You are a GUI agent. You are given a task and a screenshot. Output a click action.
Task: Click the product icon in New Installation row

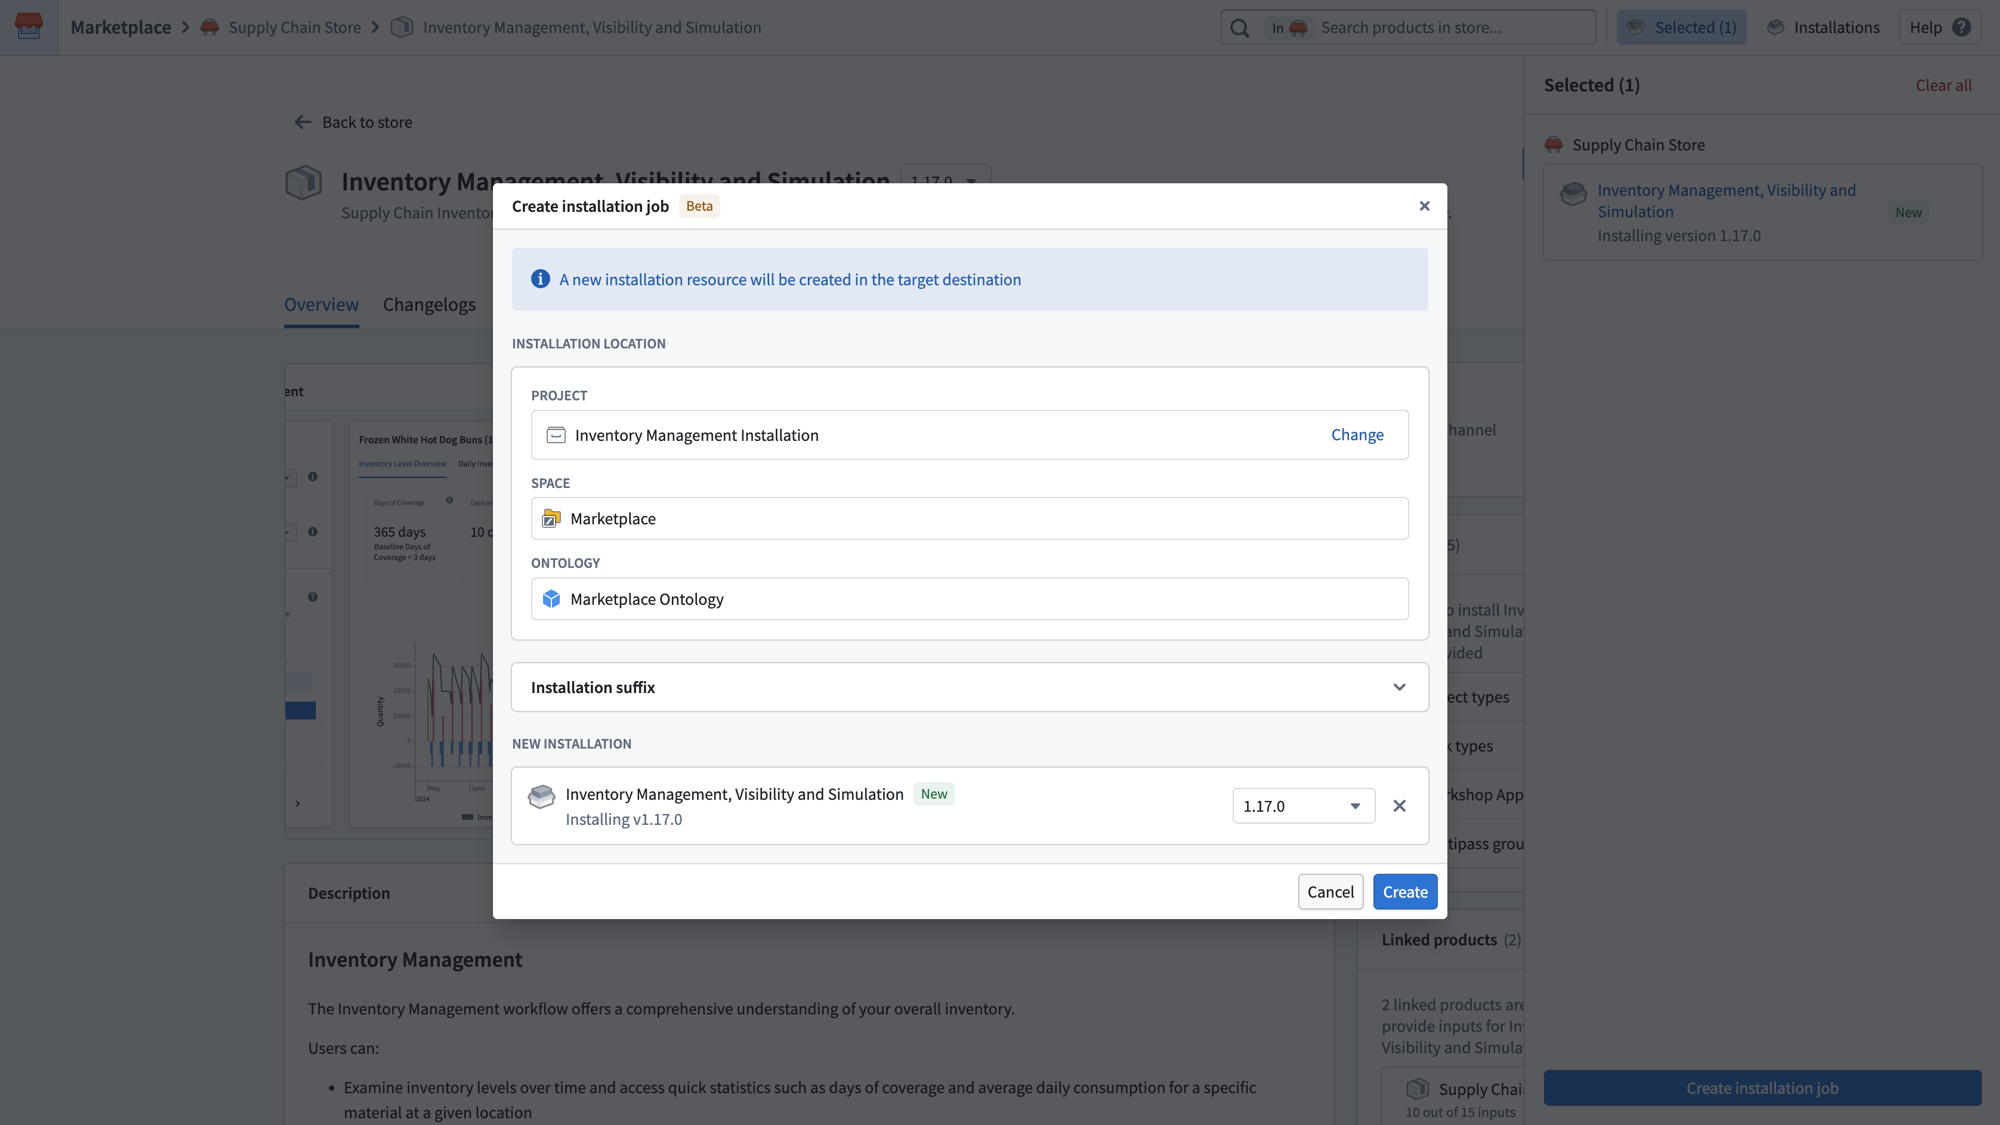[x=541, y=796]
